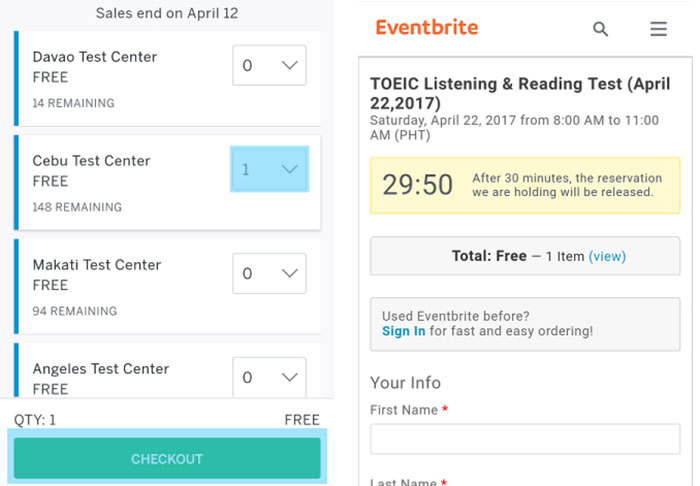The height and width of the screenshot is (486, 700).
Task: Click the Angeles Test Center ticket name
Action: (100, 369)
